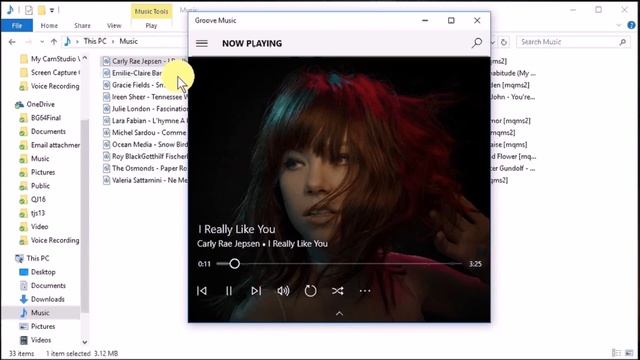Select the Carly Rae Jepsen file
The height and width of the screenshot is (360, 640).
click(x=144, y=61)
